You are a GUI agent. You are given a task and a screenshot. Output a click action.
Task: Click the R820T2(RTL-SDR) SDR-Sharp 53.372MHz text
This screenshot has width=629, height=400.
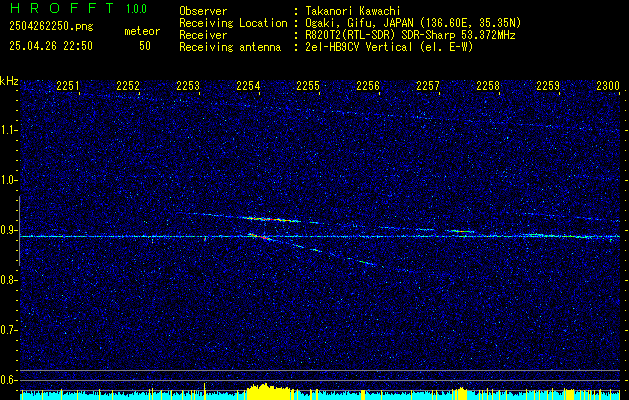coord(410,35)
